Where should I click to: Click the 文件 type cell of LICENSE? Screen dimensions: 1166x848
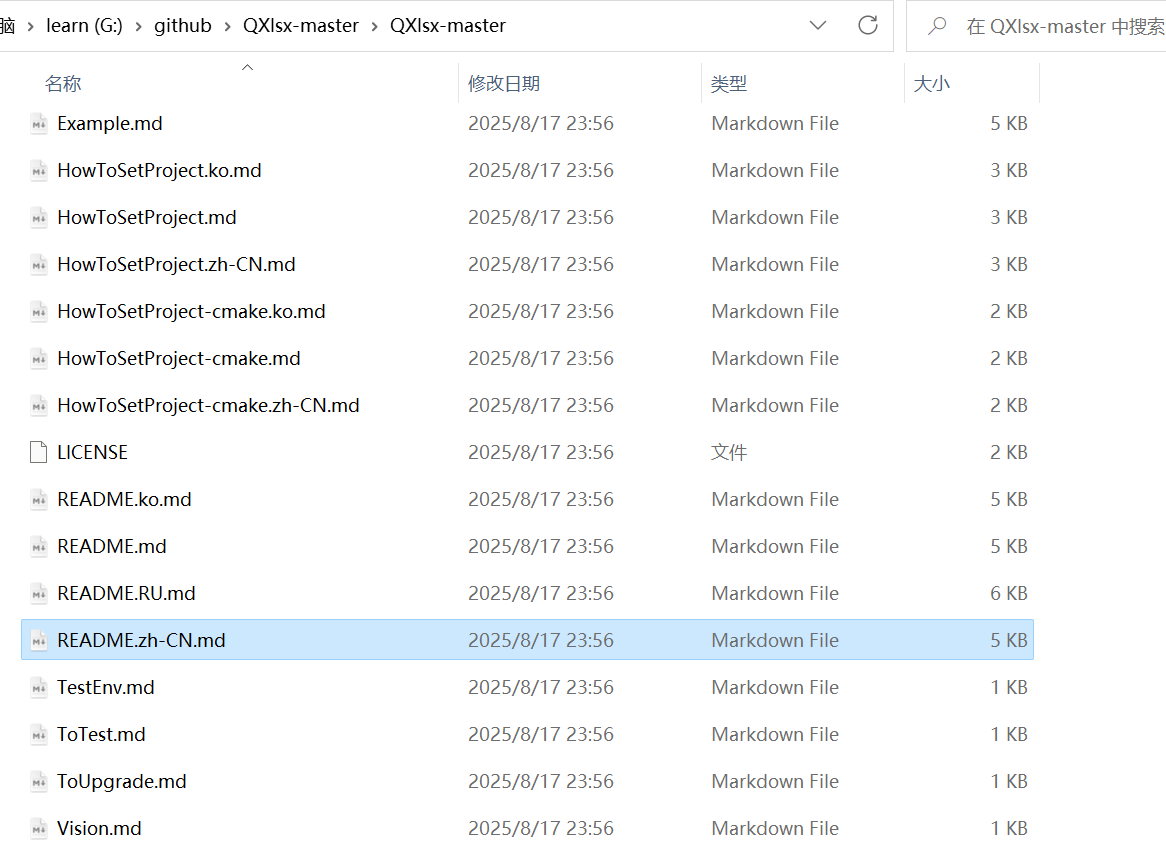pos(729,452)
